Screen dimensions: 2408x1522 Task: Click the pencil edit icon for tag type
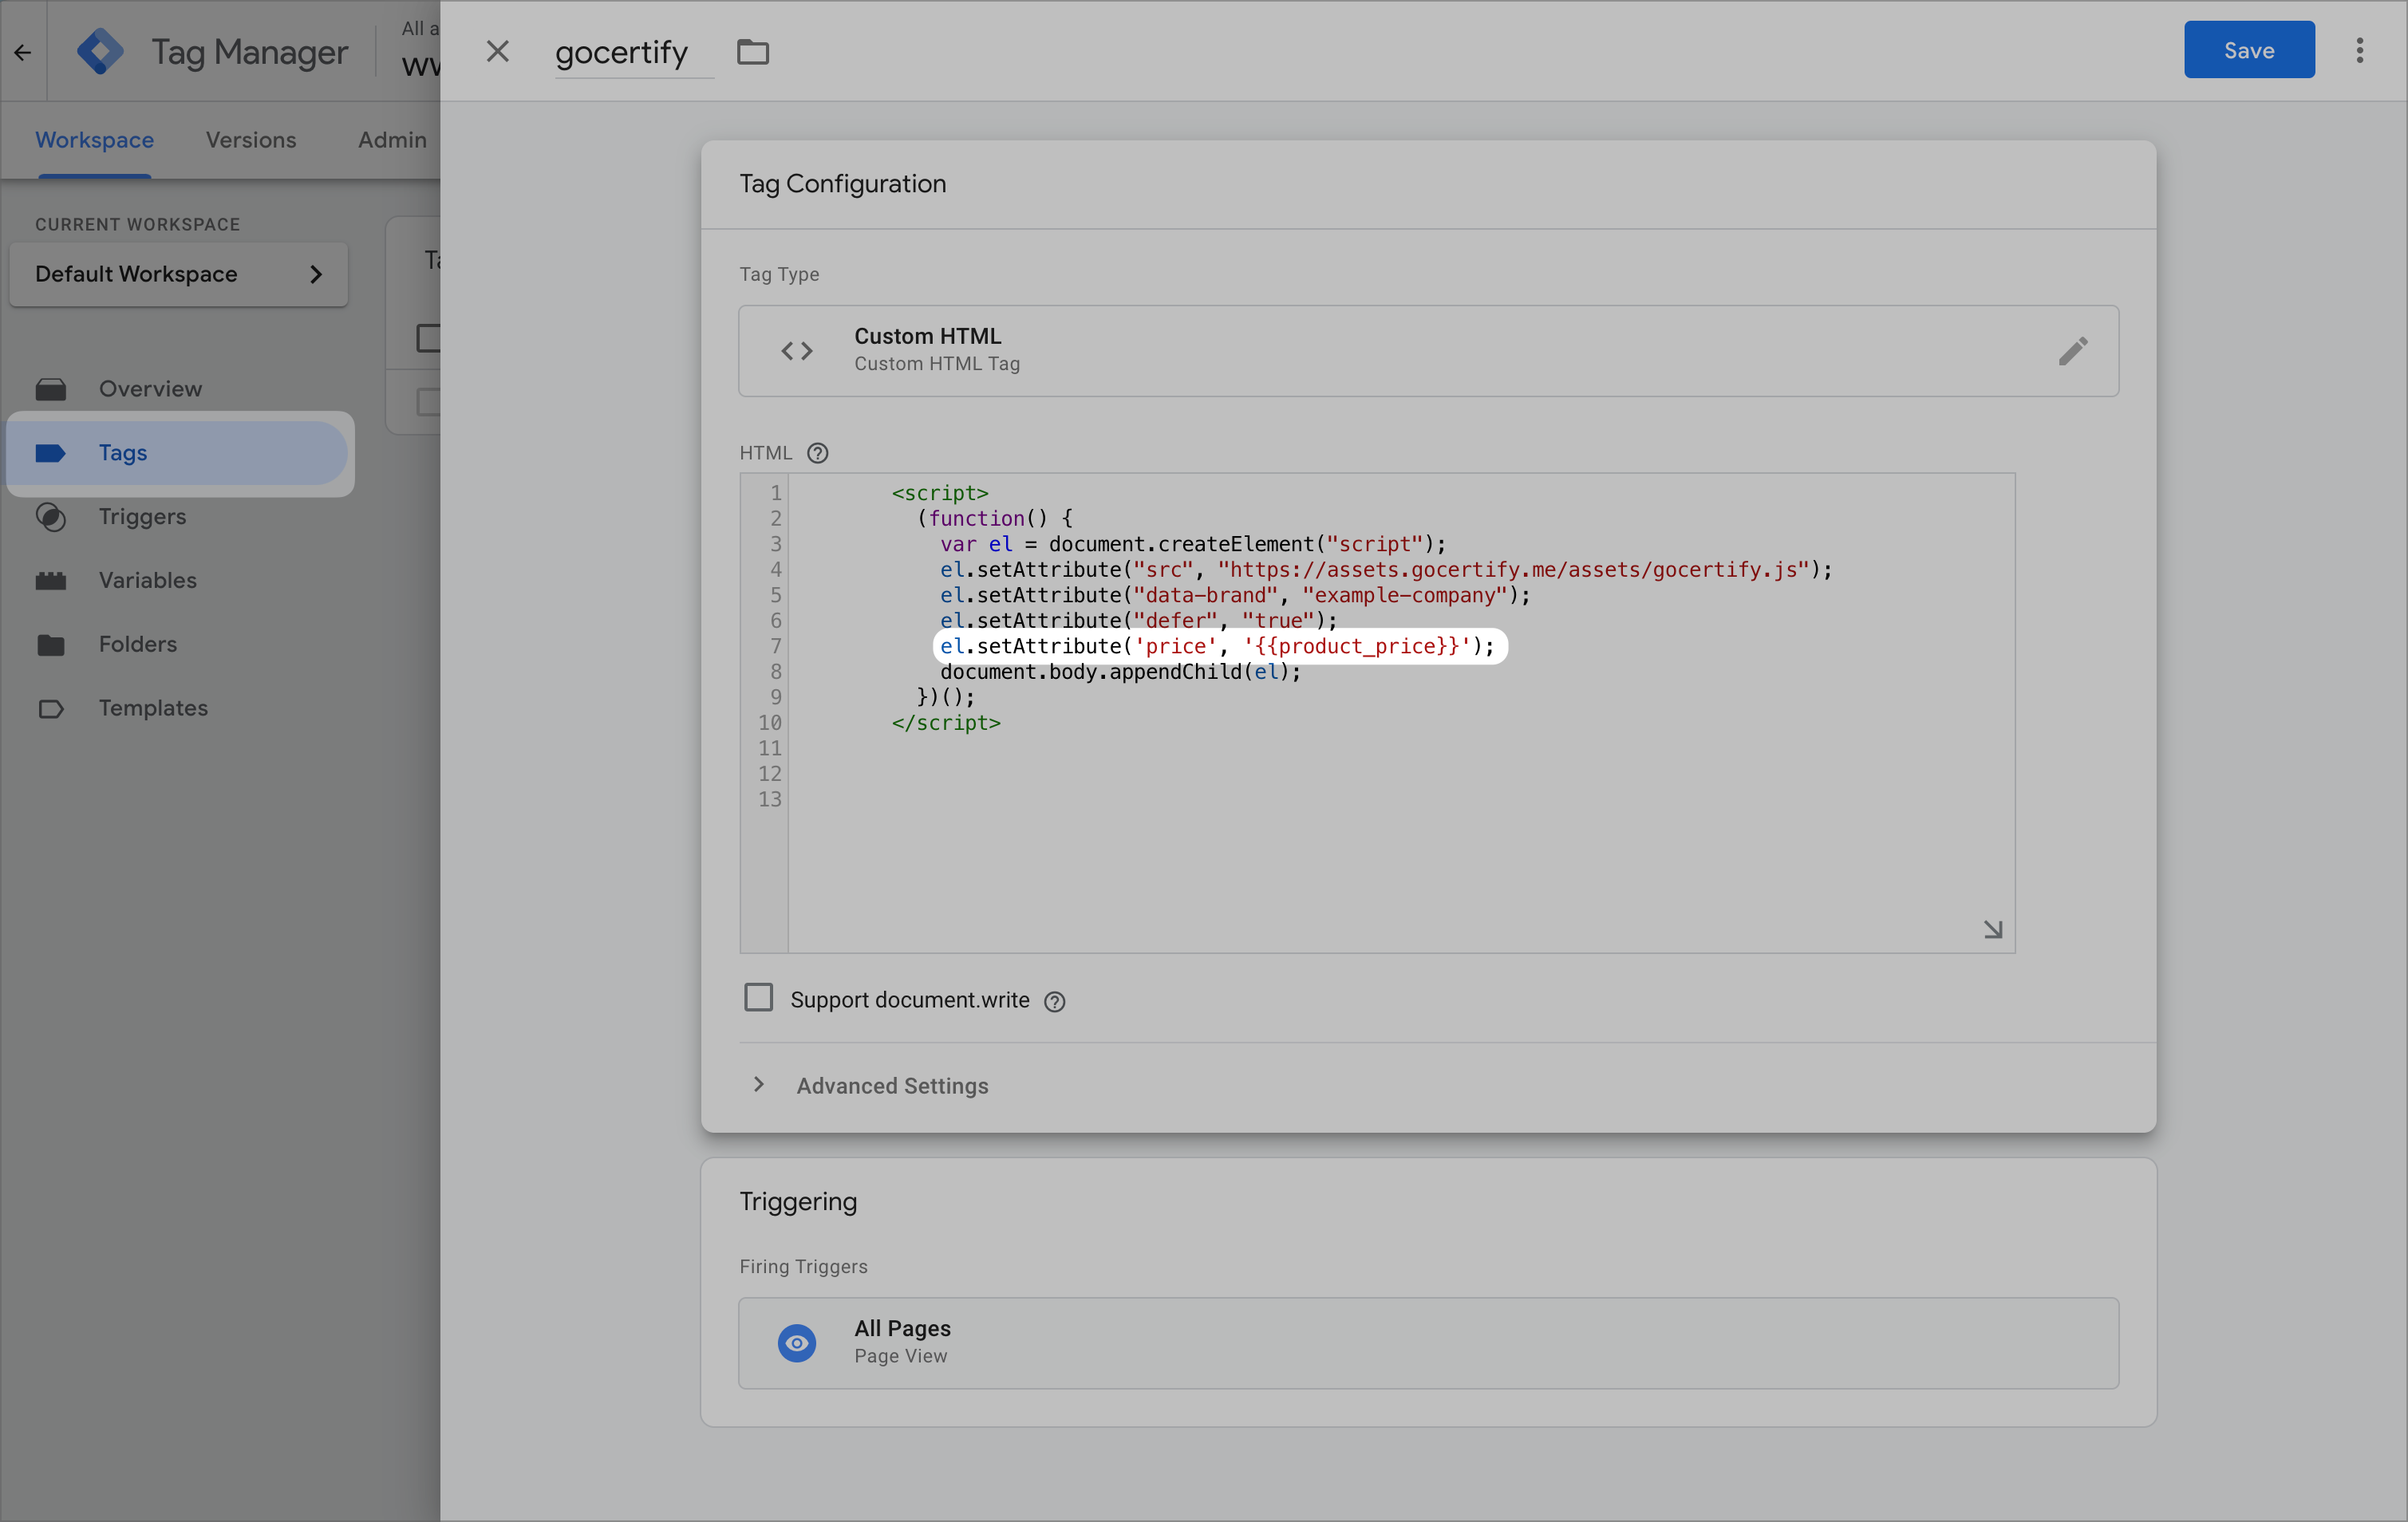click(x=2072, y=351)
